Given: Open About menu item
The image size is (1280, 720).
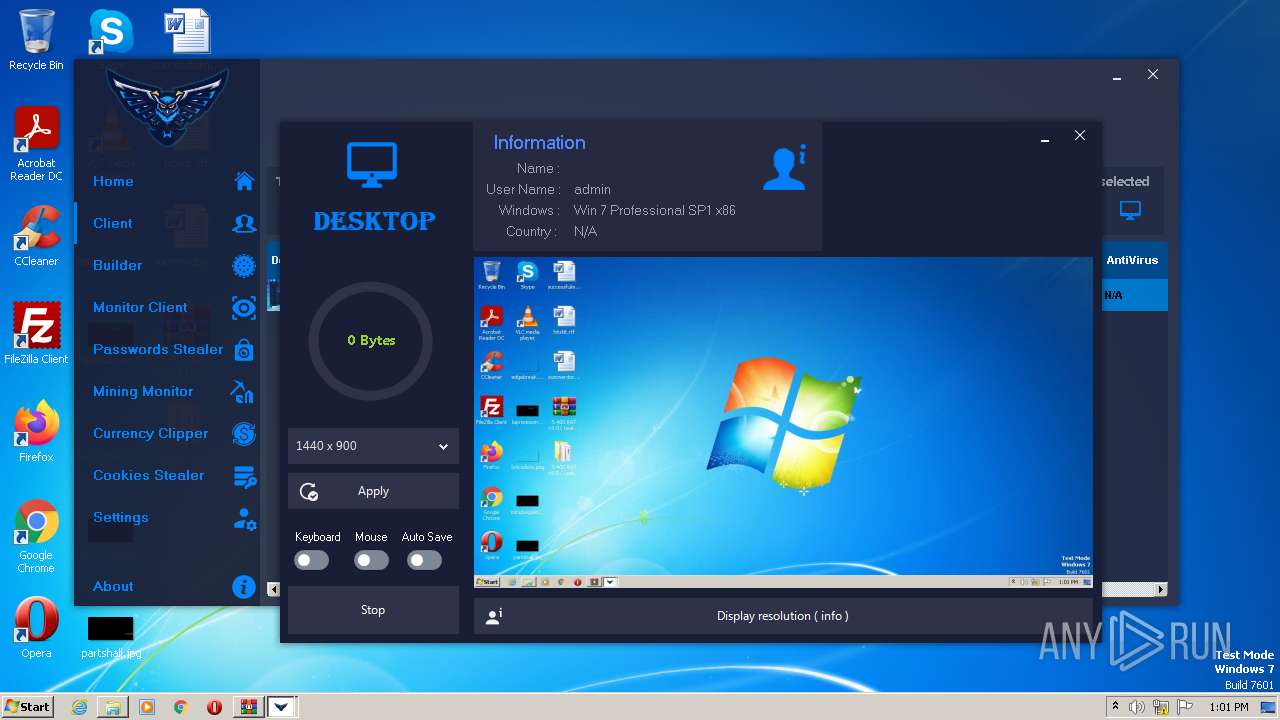Looking at the screenshot, I should click(113, 586).
